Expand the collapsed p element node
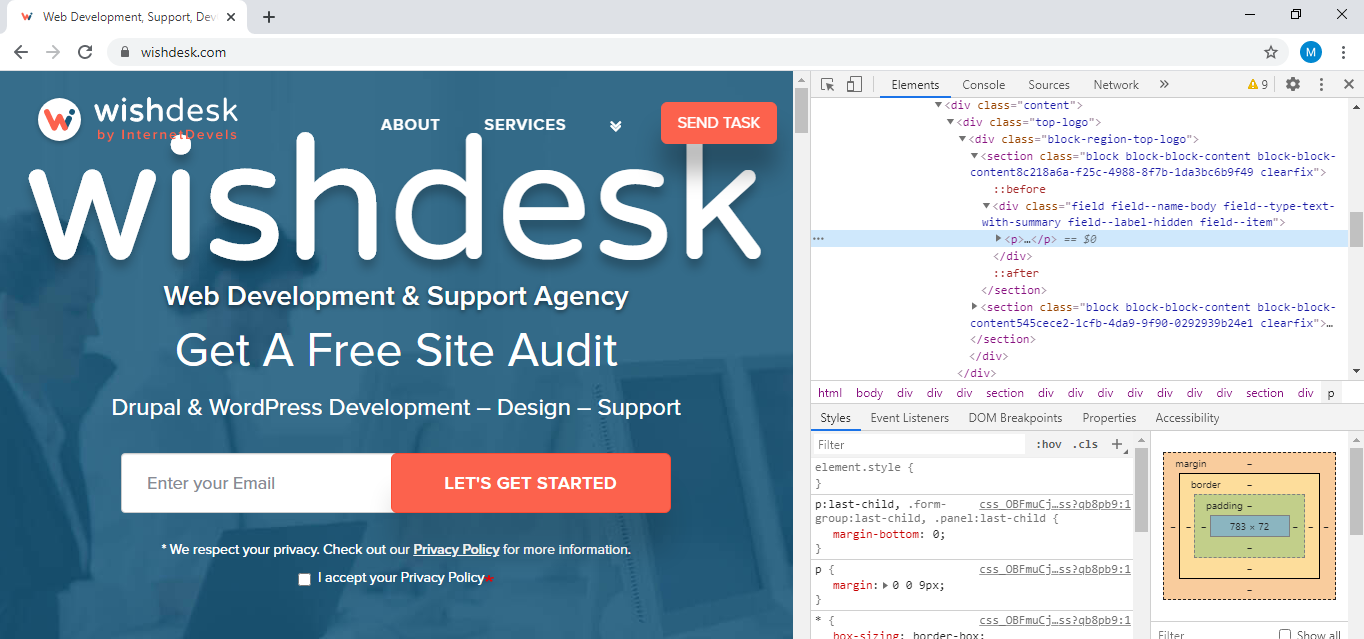The width and height of the screenshot is (1364, 639). point(998,239)
